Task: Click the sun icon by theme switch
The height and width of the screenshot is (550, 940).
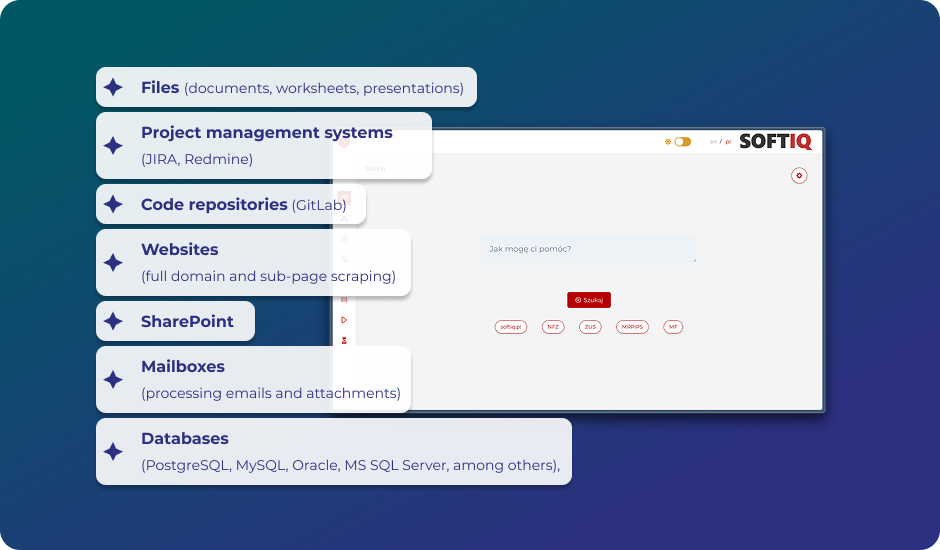Action: 668,142
